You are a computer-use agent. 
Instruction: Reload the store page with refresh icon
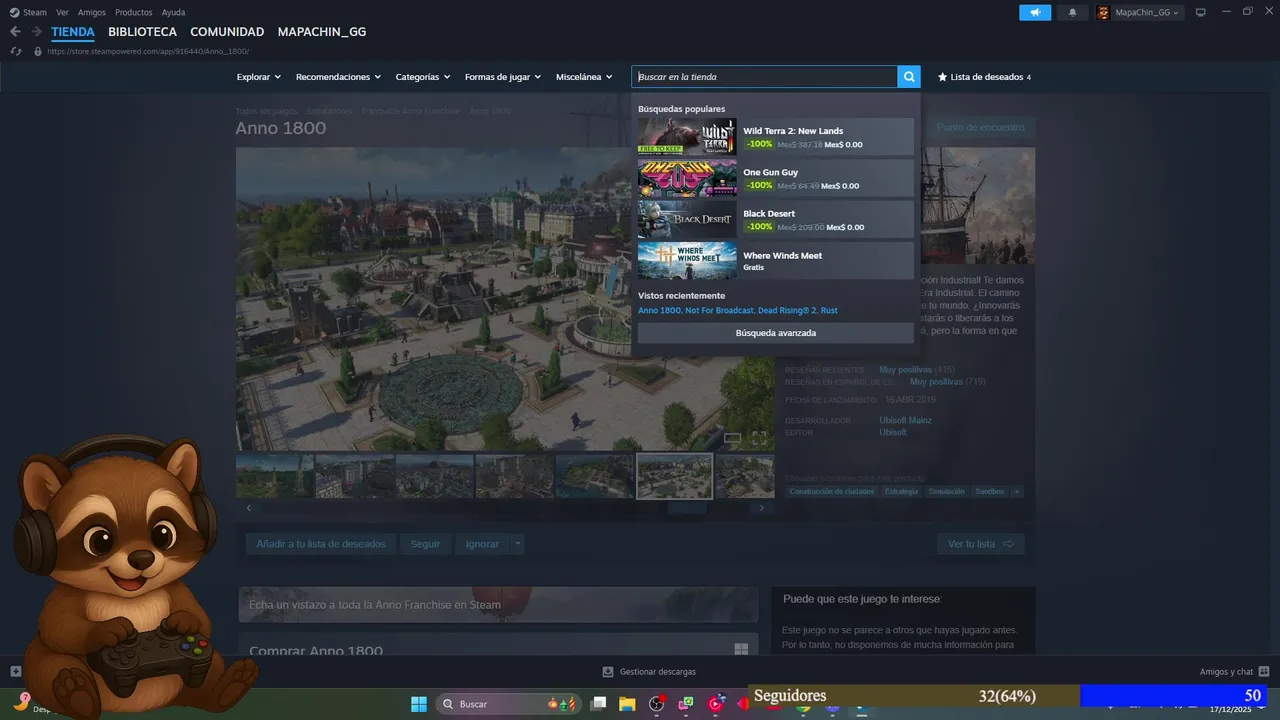(x=16, y=51)
